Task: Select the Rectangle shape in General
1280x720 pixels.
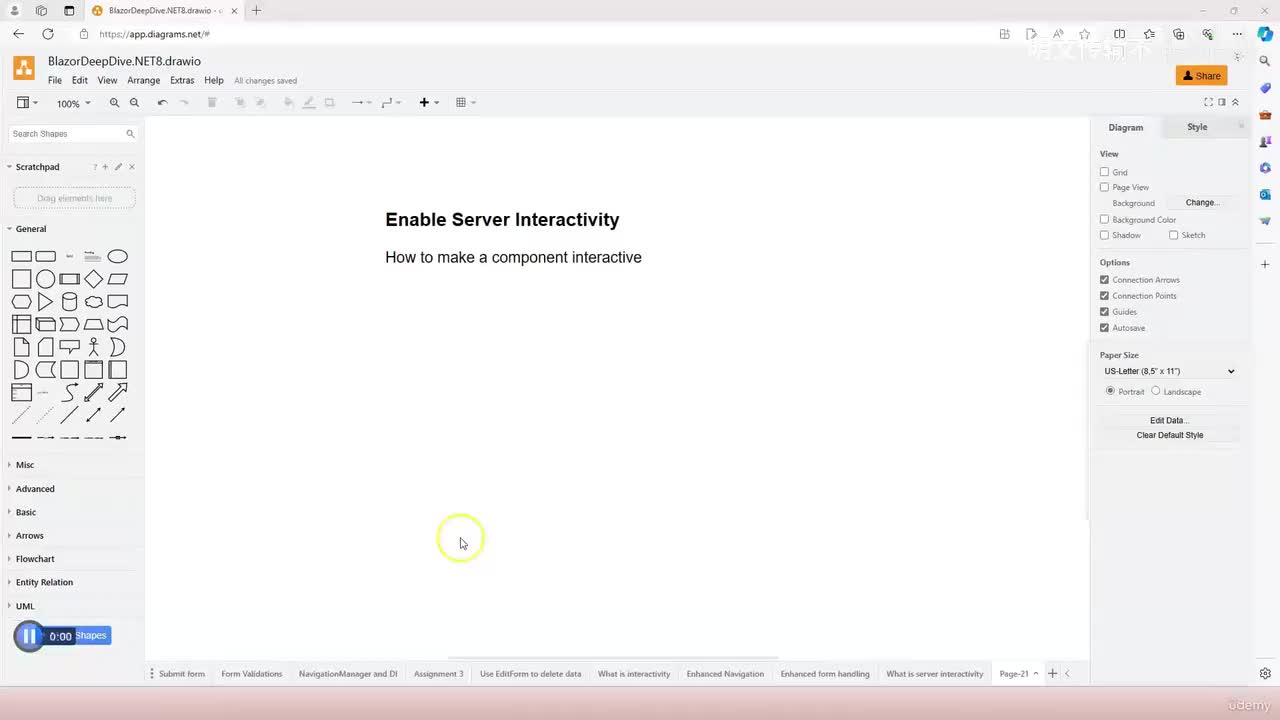Action: click(x=21, y=256)
